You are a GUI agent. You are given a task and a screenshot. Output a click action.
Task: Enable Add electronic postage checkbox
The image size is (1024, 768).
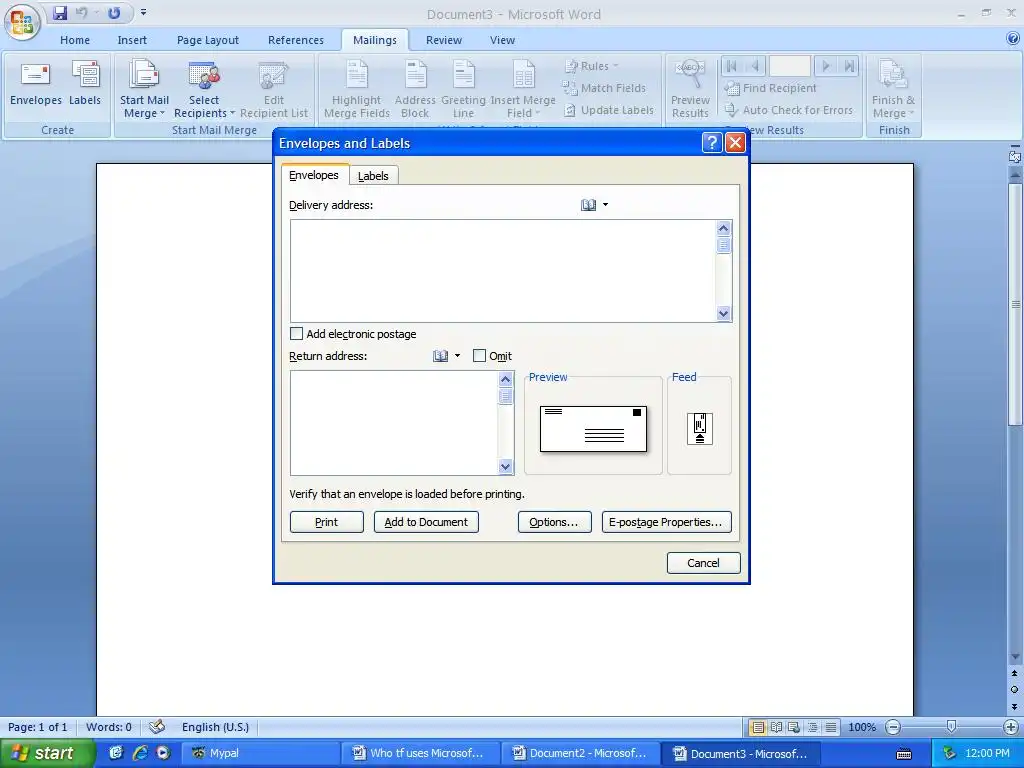point(296,334)
